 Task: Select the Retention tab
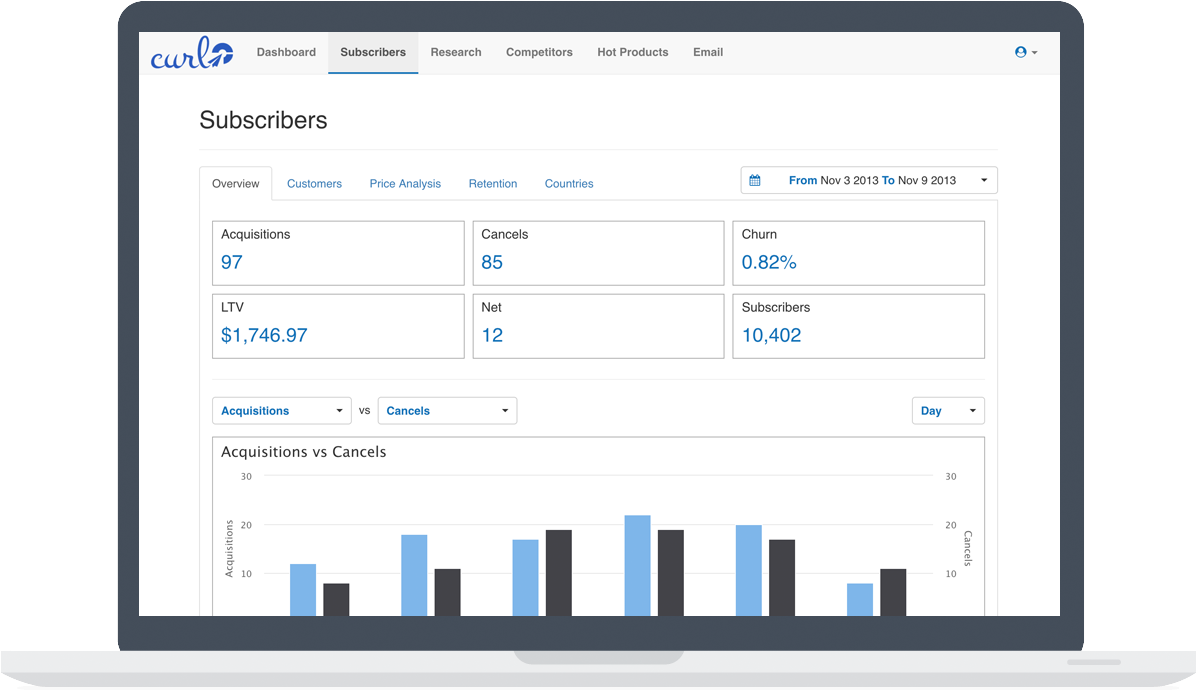click(x=493, y=184)
